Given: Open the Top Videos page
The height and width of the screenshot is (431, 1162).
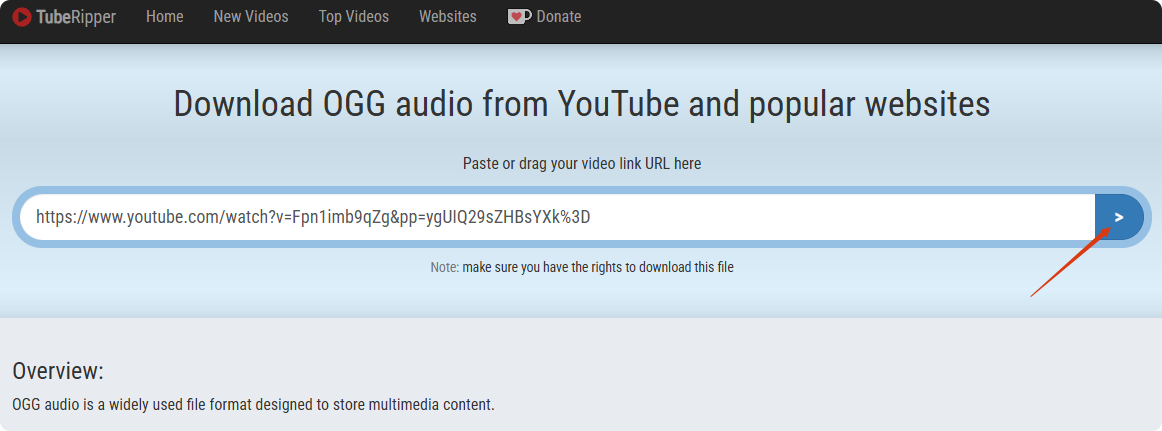Looking at the screenshot, I should point(353,17).
